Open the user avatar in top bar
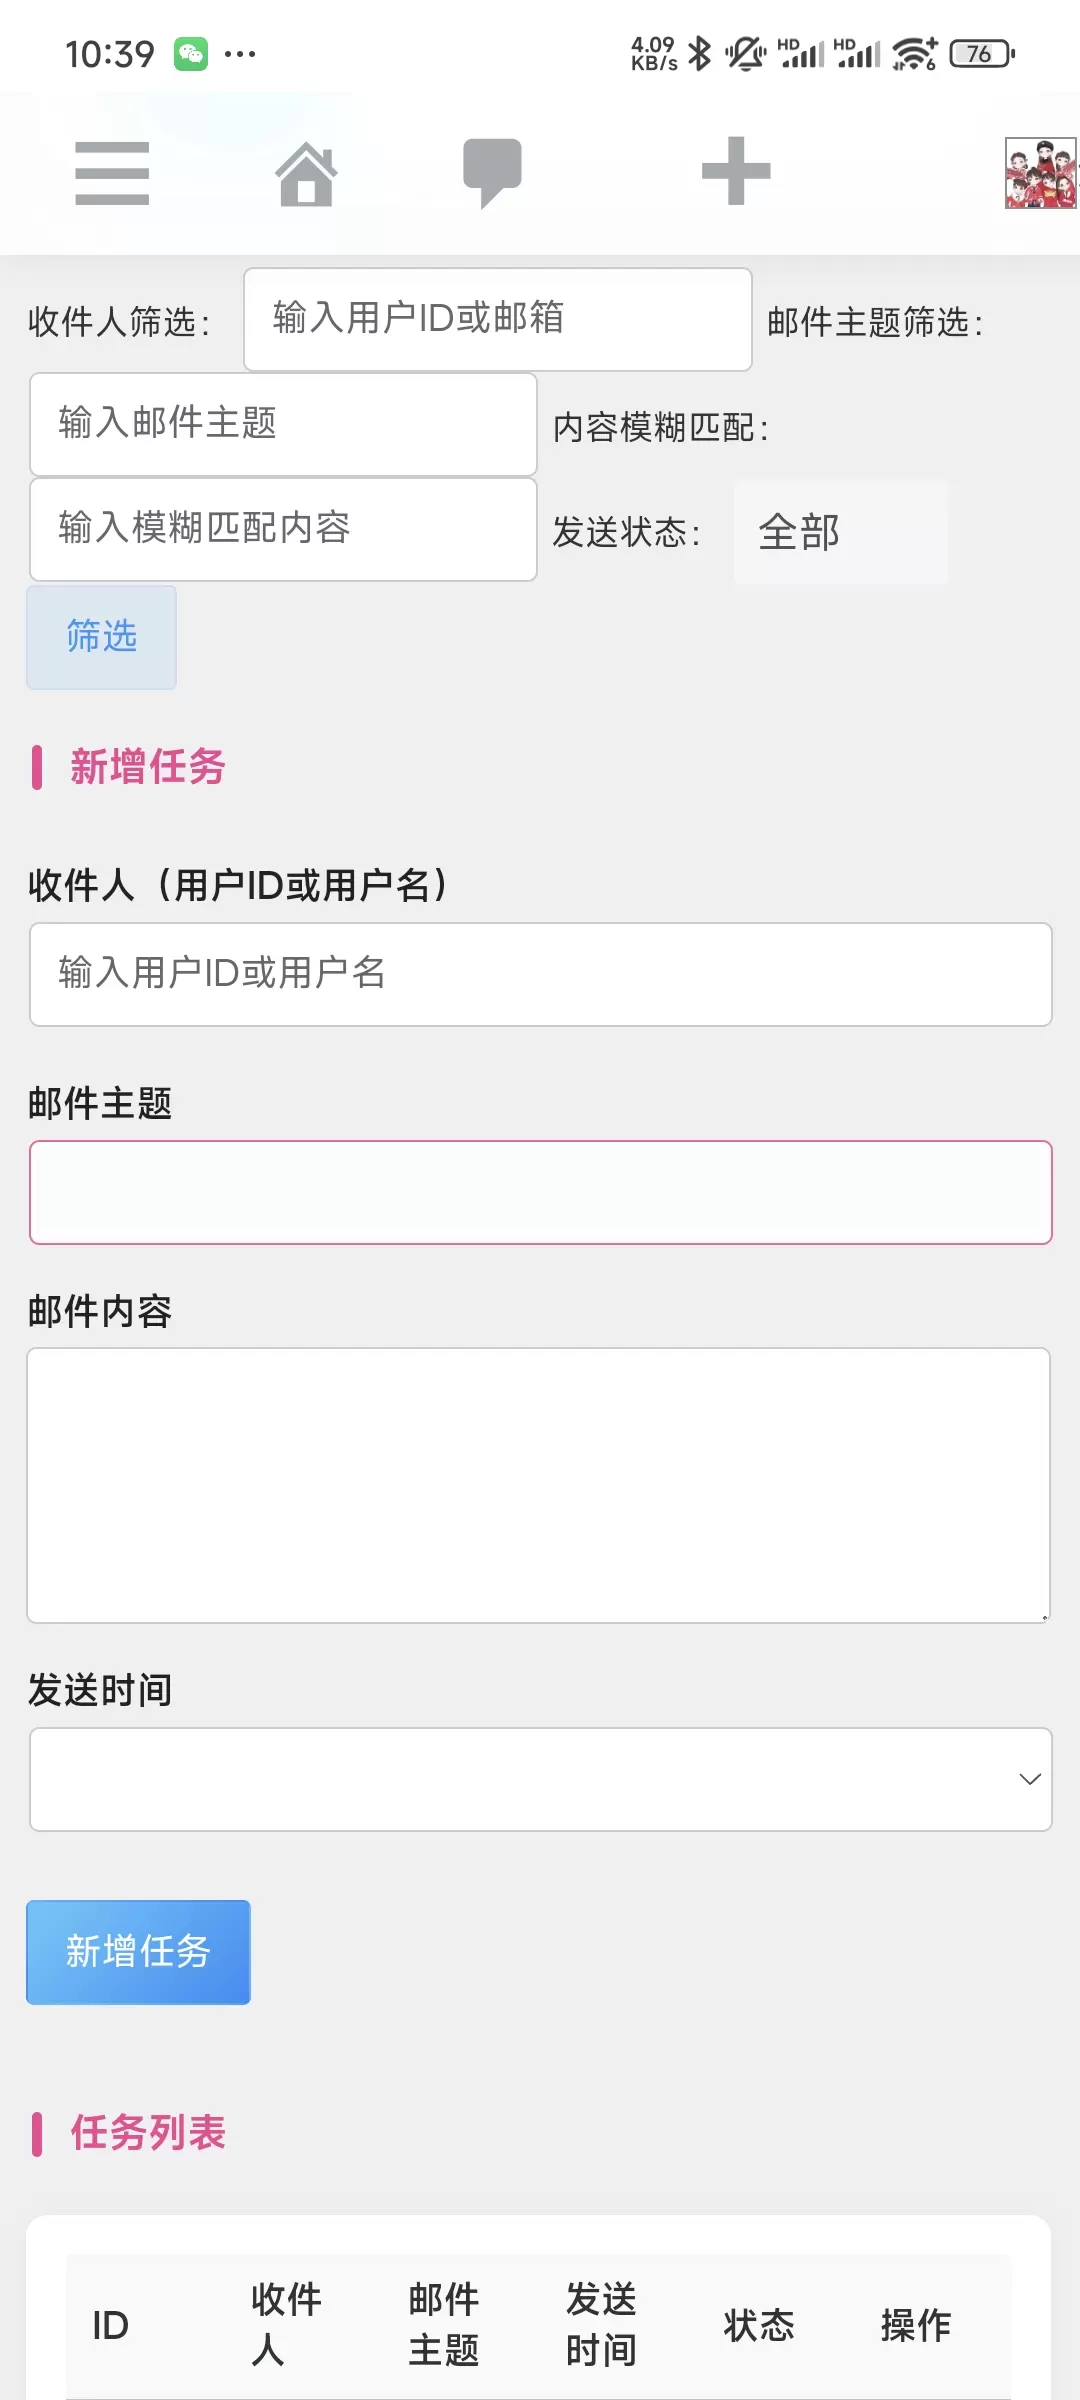The image size is (1080, 2400). tap(1041, 173)
